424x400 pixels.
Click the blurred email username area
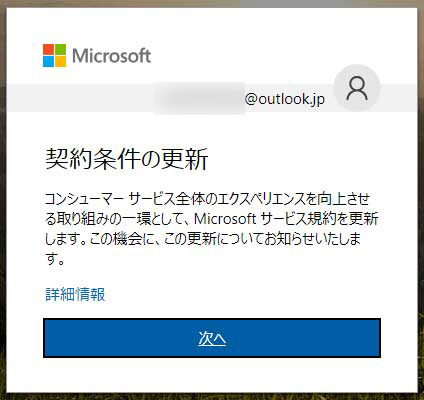(x=199, y=98)
